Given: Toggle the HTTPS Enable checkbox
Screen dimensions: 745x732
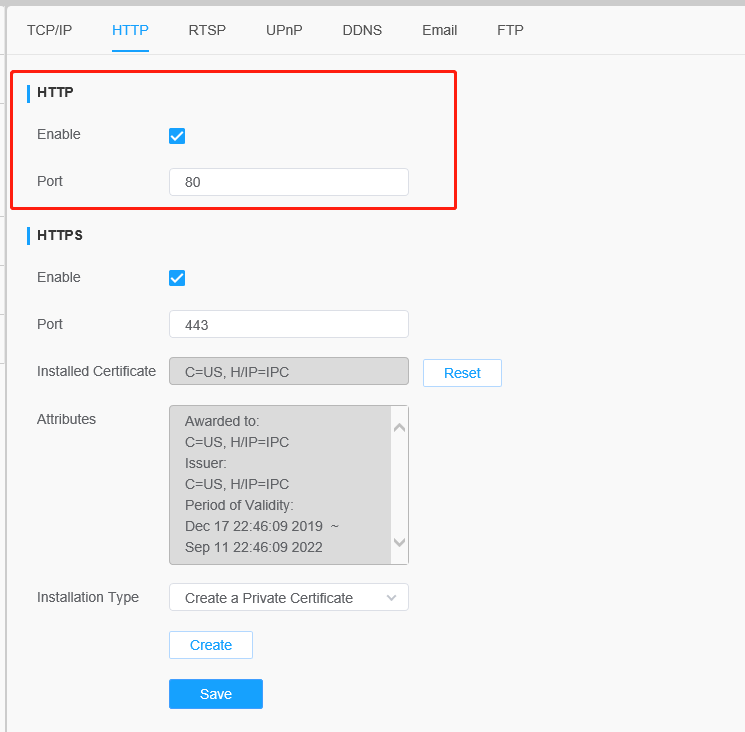Looking at the screenshot, I should tap(177, 278).
